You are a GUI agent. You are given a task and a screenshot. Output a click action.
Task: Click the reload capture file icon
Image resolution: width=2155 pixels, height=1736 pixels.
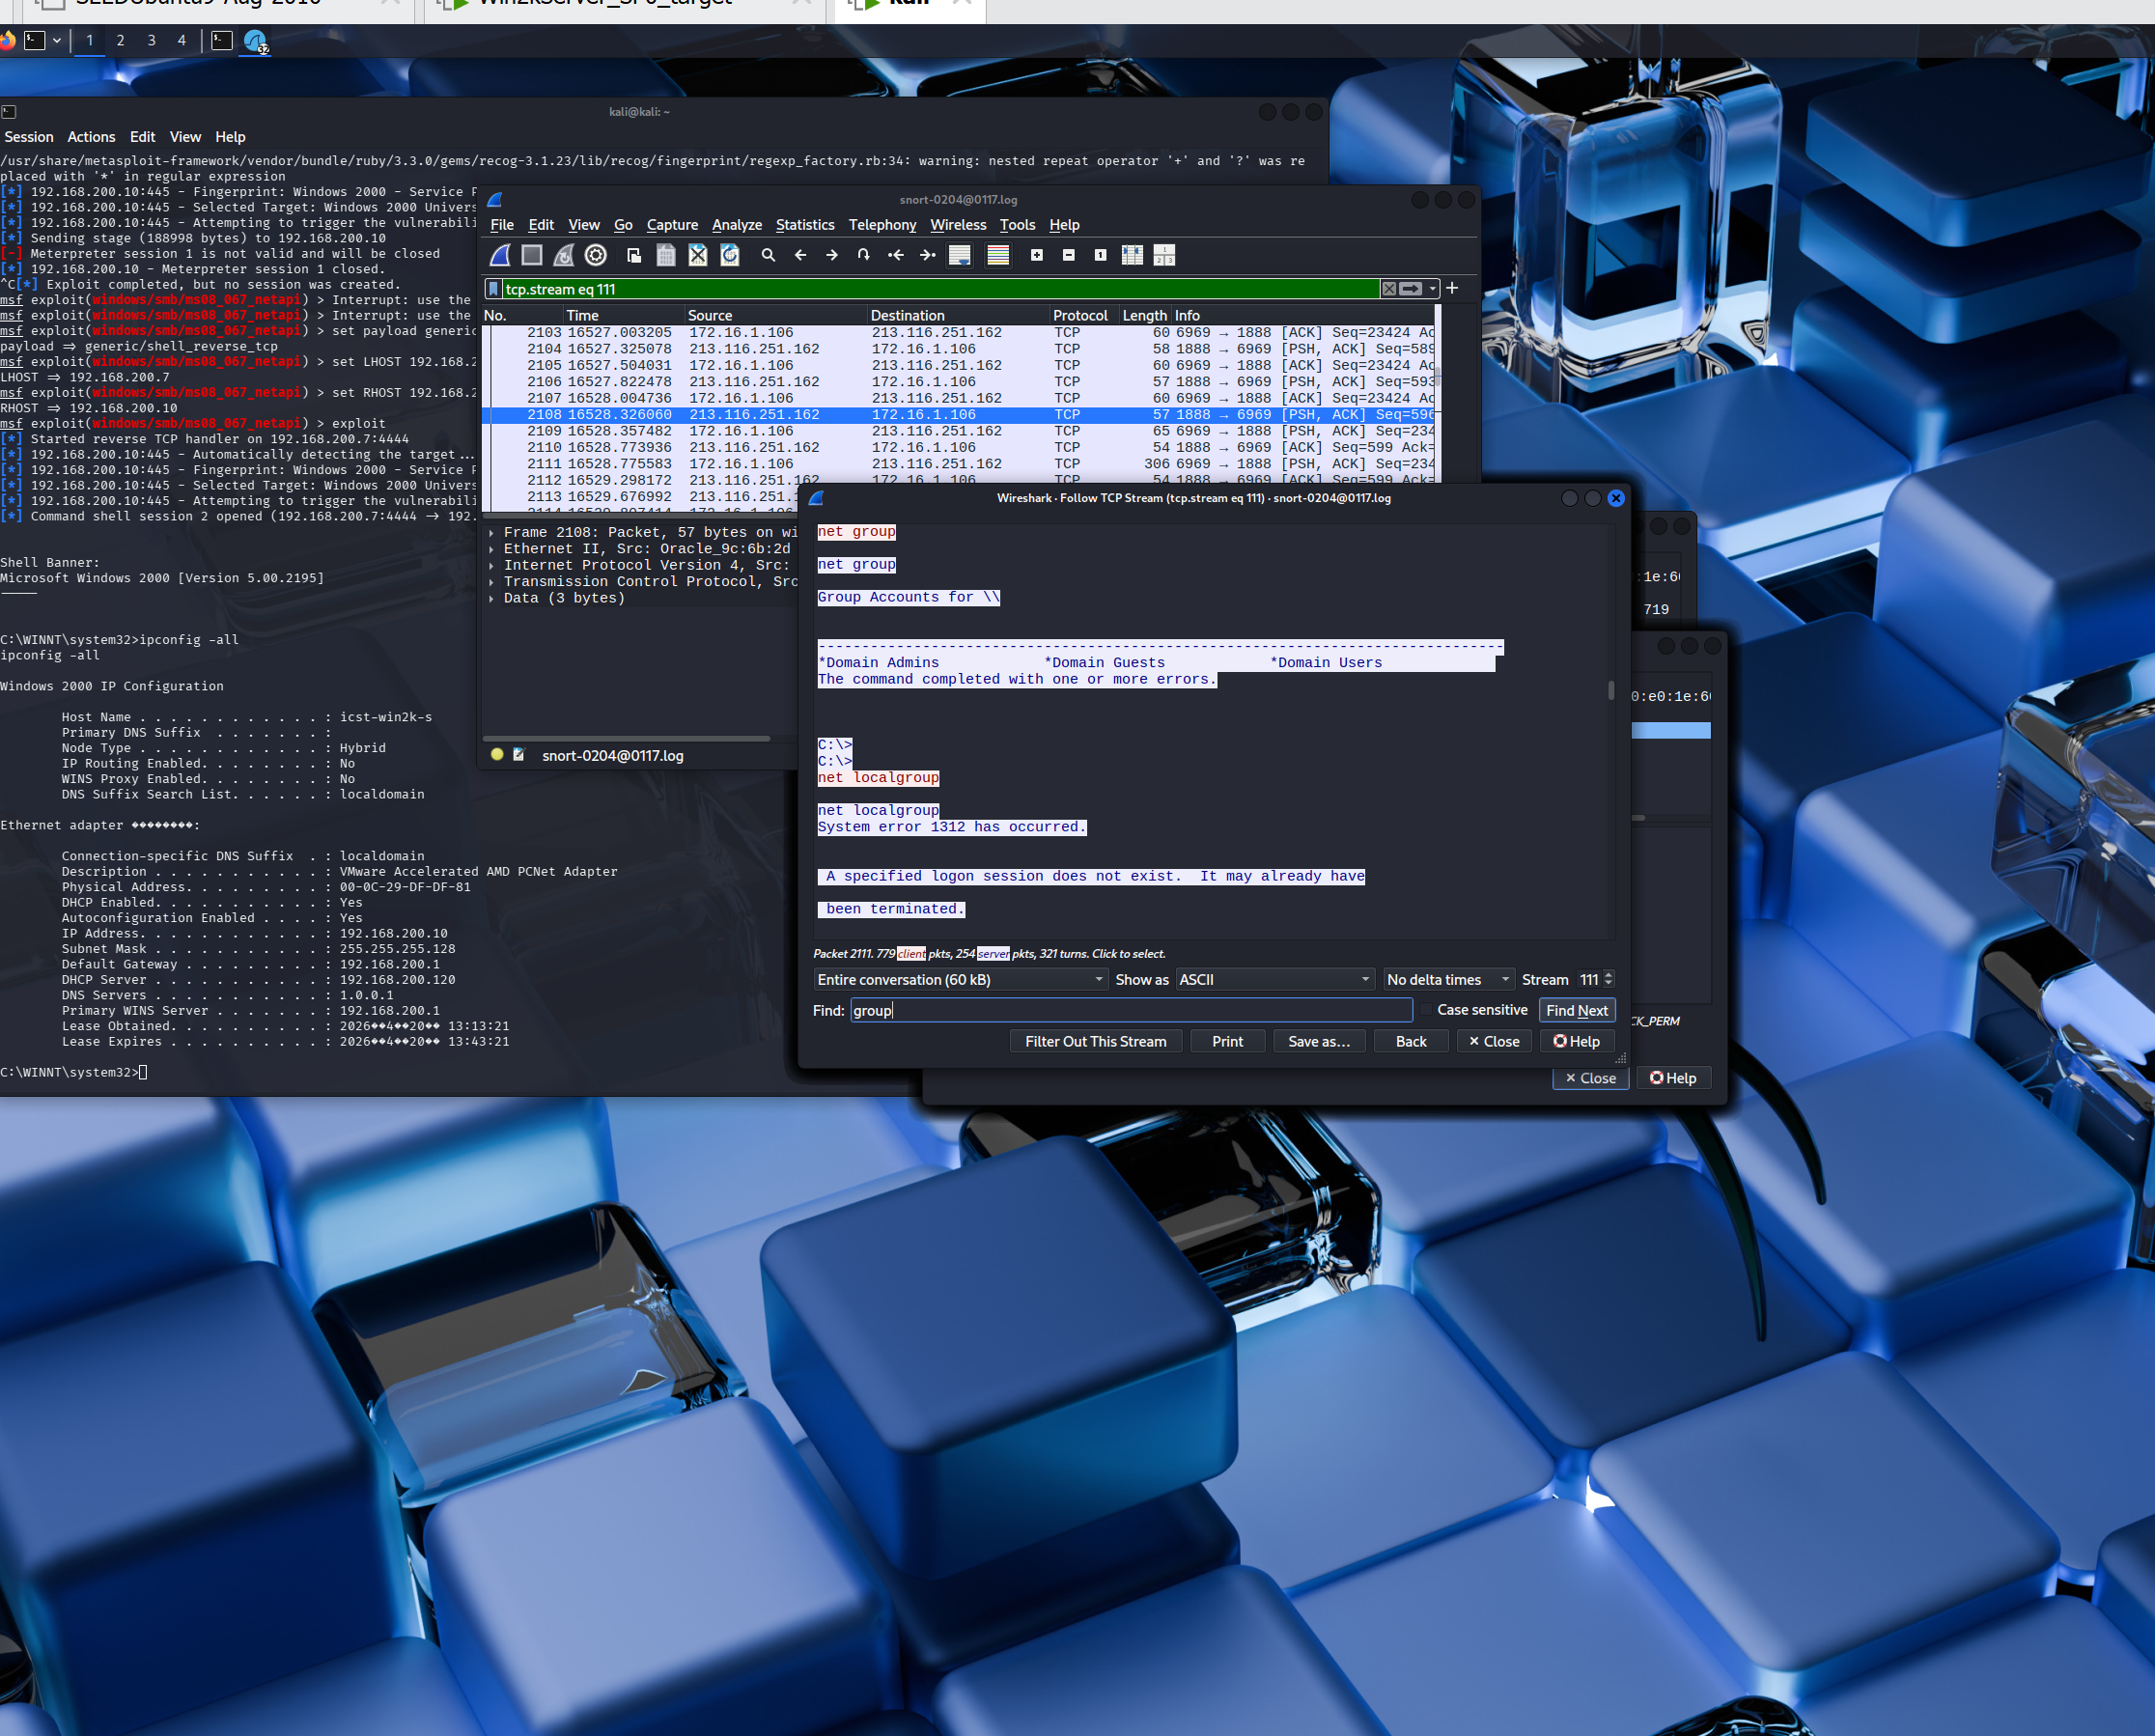(730, 256)
